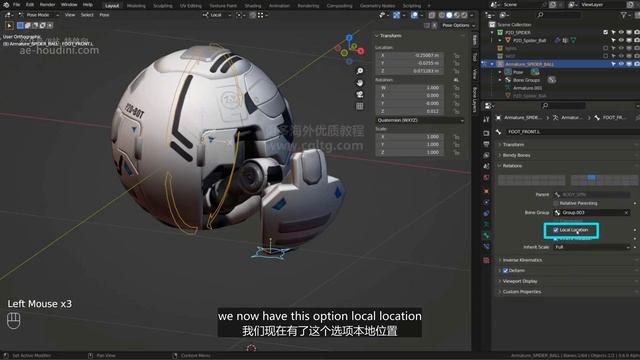Switch to the Modeling workspace tab
The height and width of the screenshot is (360, 640).
(136, 6)
